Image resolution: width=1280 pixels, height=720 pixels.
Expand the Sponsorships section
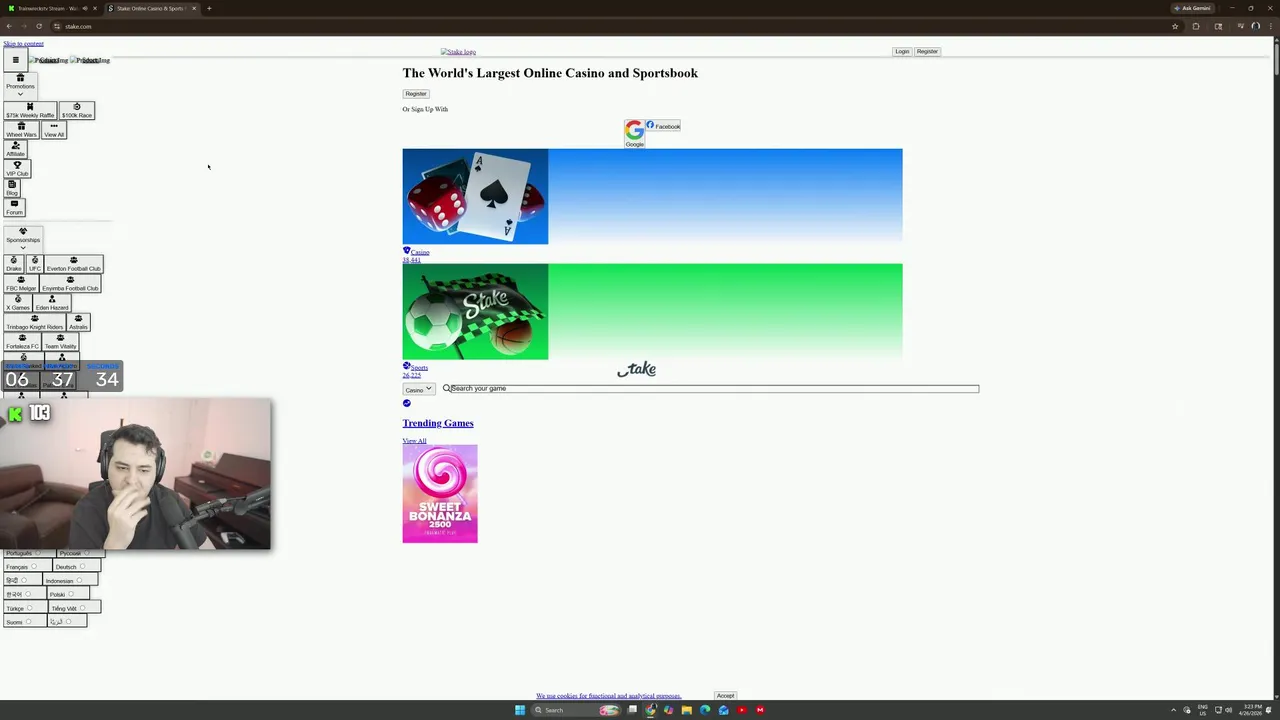[x=23, y=239]
